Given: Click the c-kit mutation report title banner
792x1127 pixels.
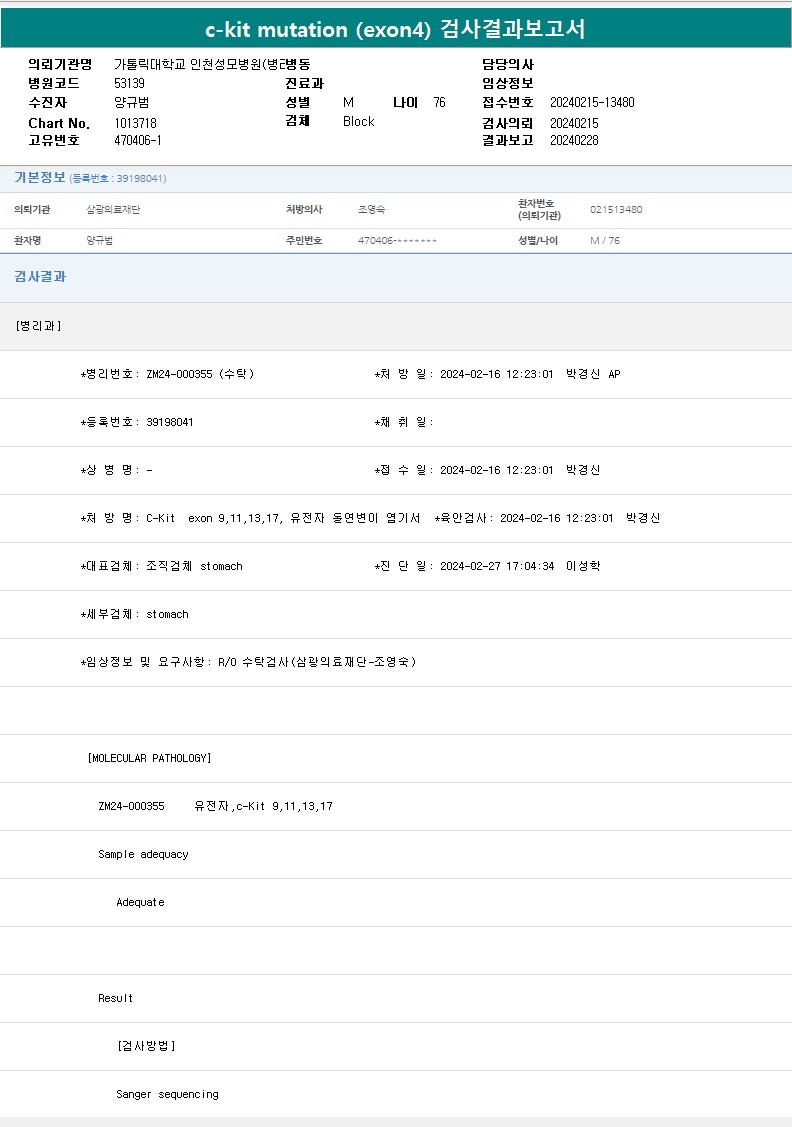Looking at the screenshot, I should coord(395,29).
